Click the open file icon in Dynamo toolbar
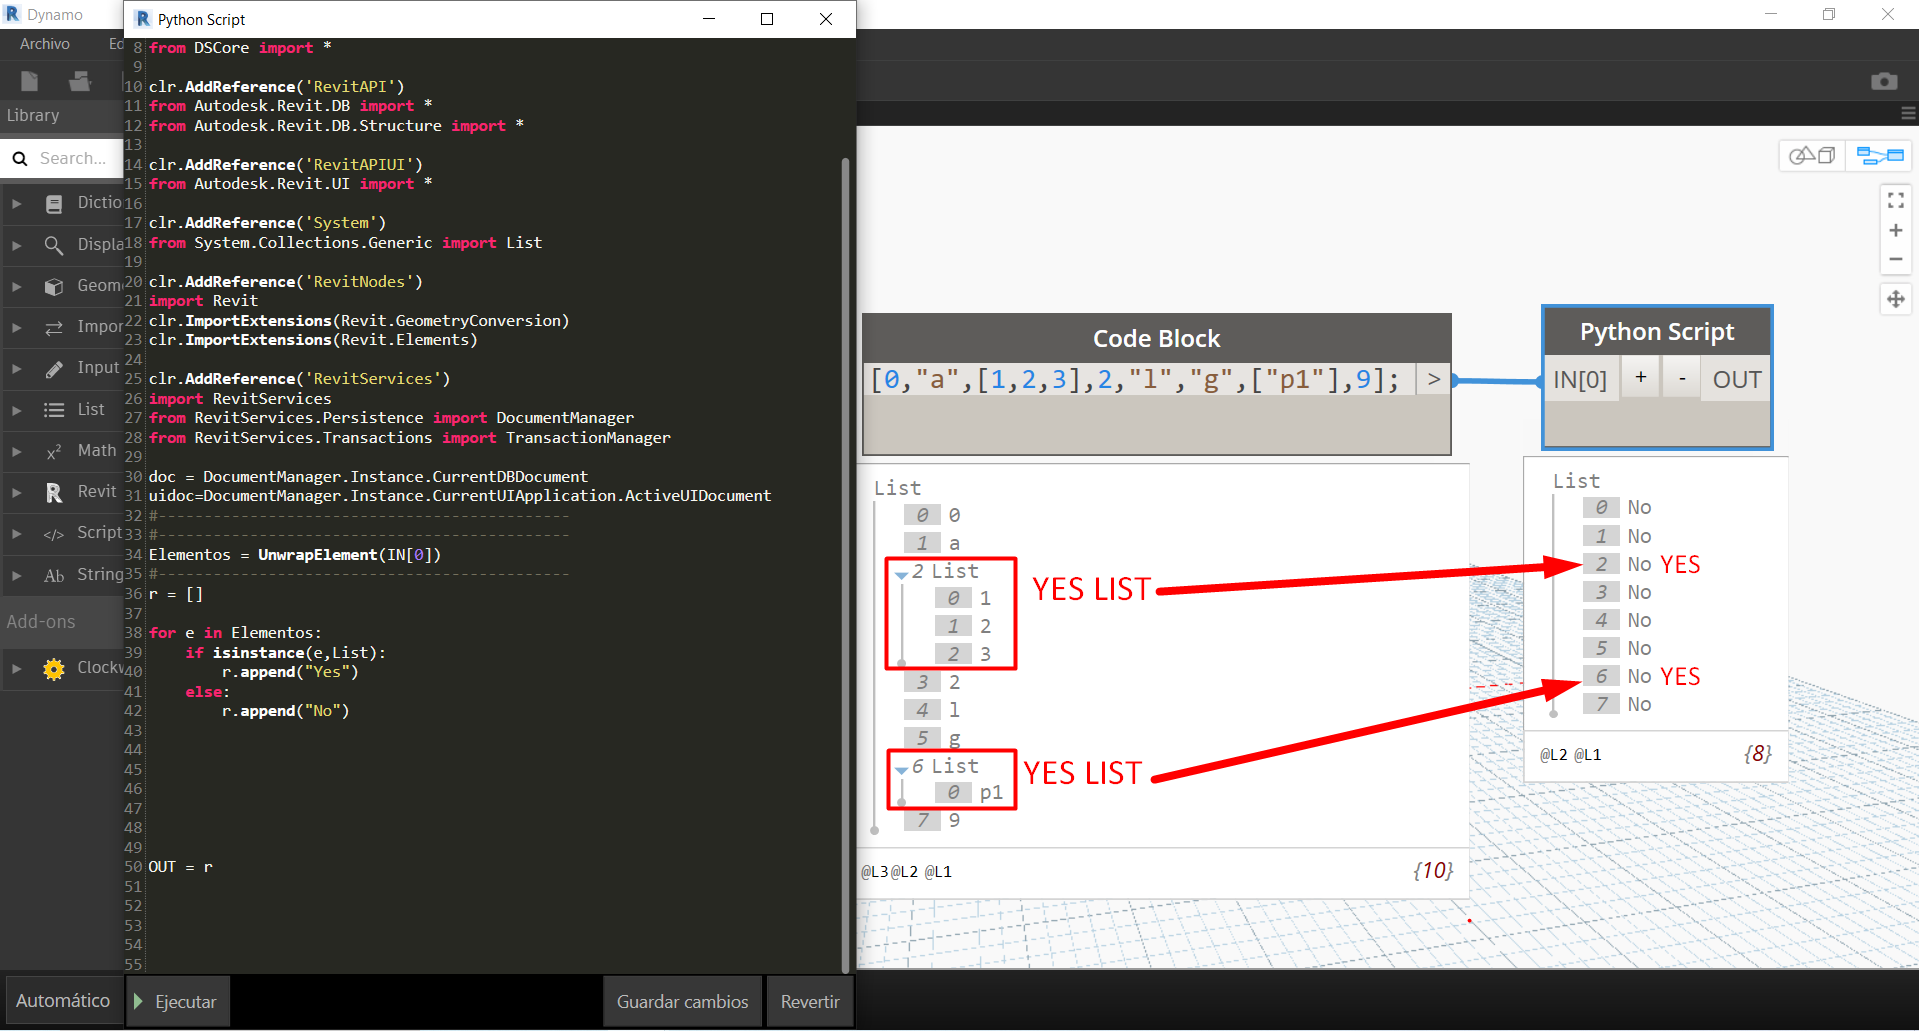The image size is (1919, 1031). point(80,81)
